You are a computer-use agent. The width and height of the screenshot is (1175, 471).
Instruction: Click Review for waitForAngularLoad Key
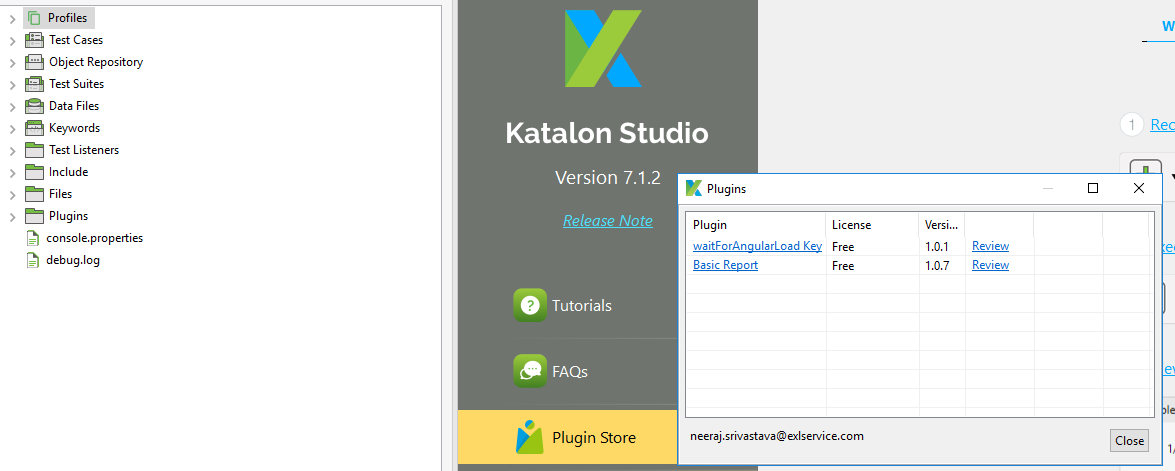[990, 246]
